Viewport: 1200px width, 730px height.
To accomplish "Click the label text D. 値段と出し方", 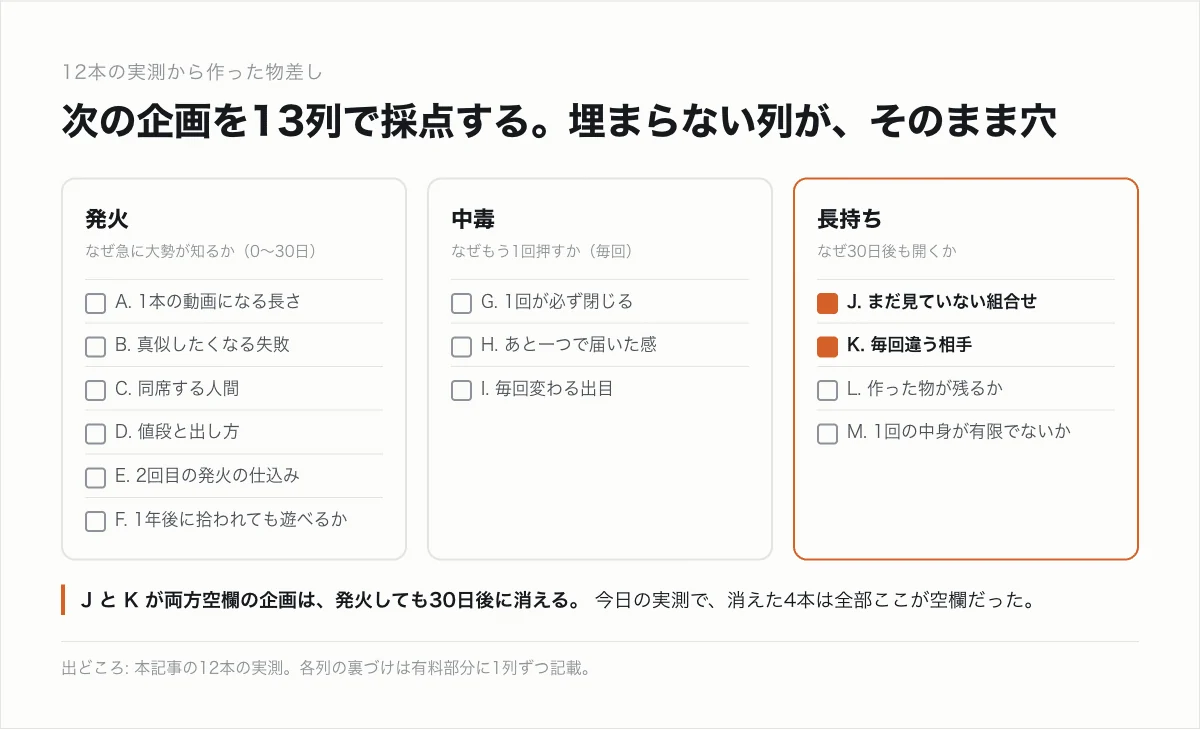I will tap(177, 432).
